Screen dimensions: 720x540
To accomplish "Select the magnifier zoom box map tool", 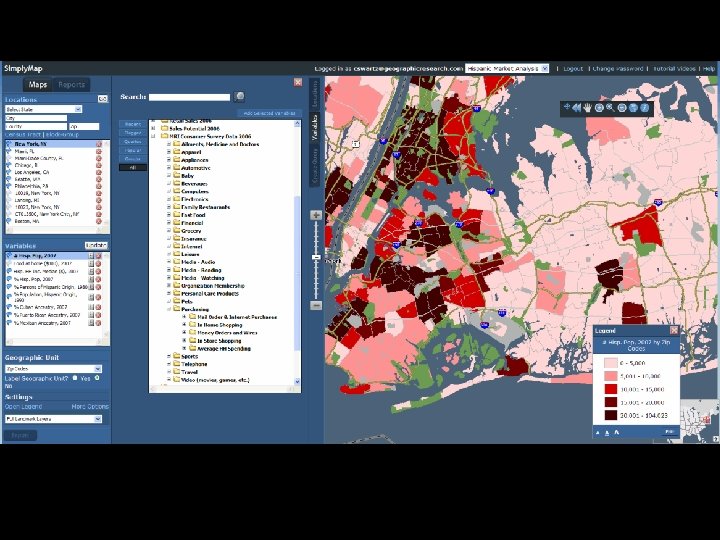I will pos(610,108).
